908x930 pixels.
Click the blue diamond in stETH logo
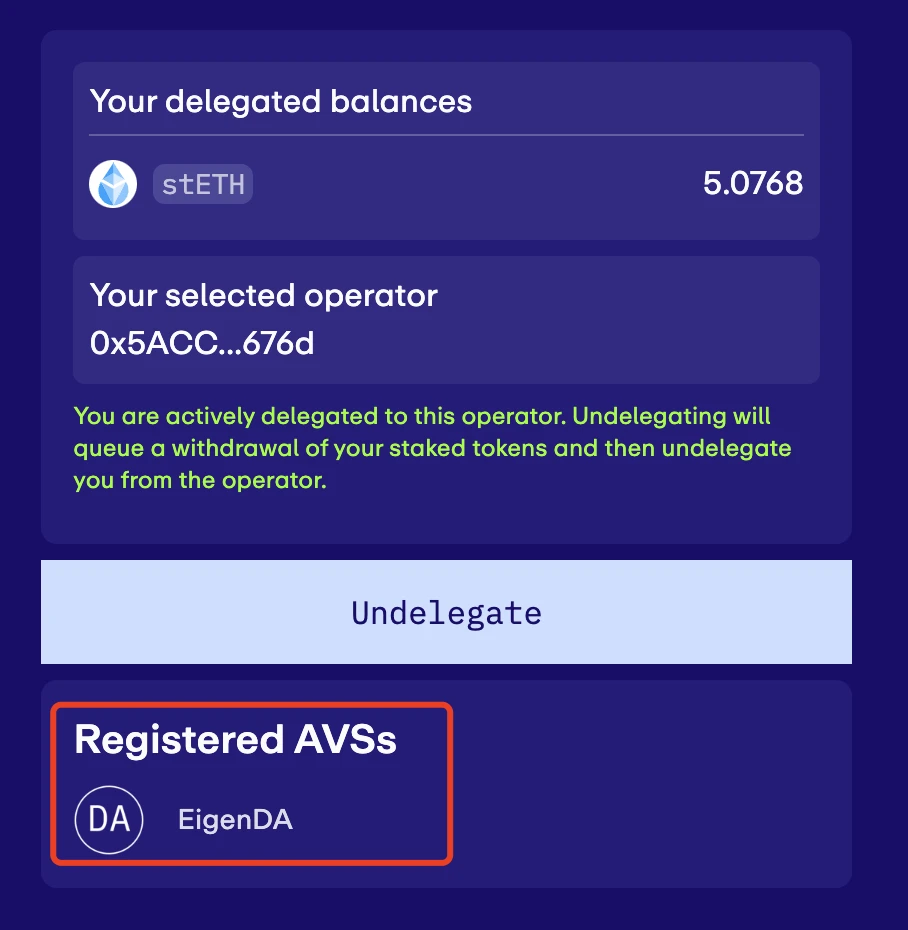pyautogui.click(x=113, y=184)
